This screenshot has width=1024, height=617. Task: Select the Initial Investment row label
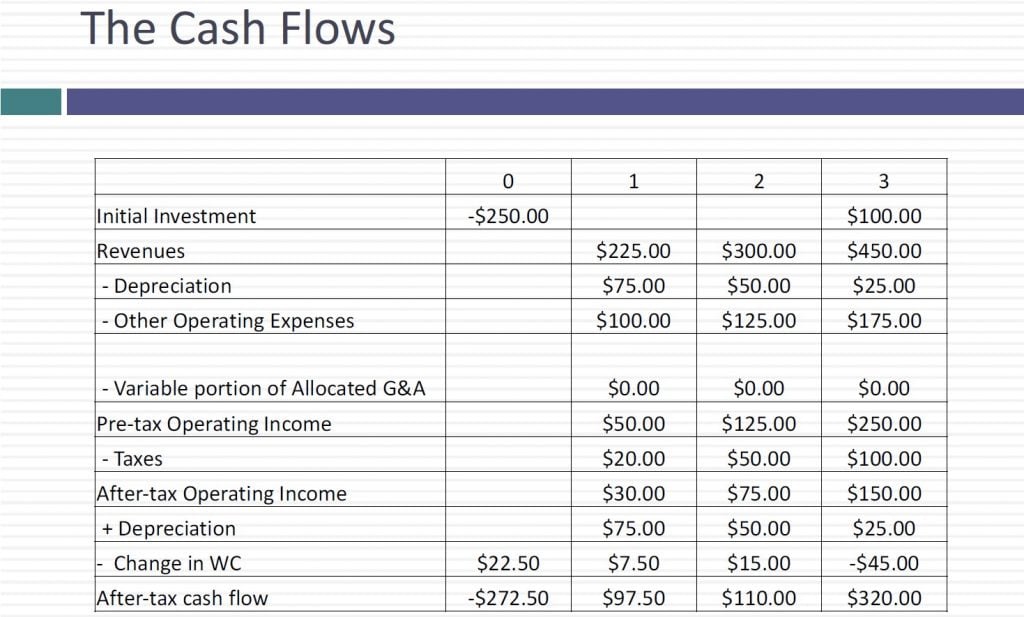pos(176,216)
